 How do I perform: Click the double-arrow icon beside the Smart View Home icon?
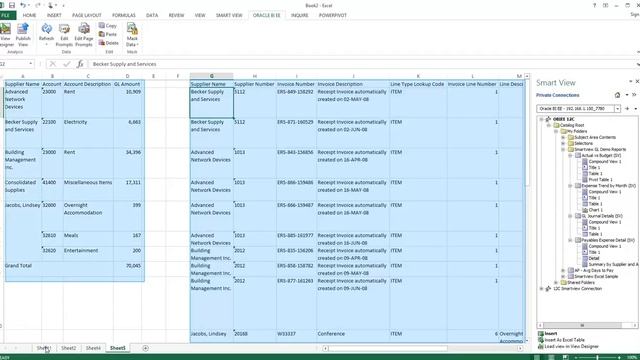[634, 95]
